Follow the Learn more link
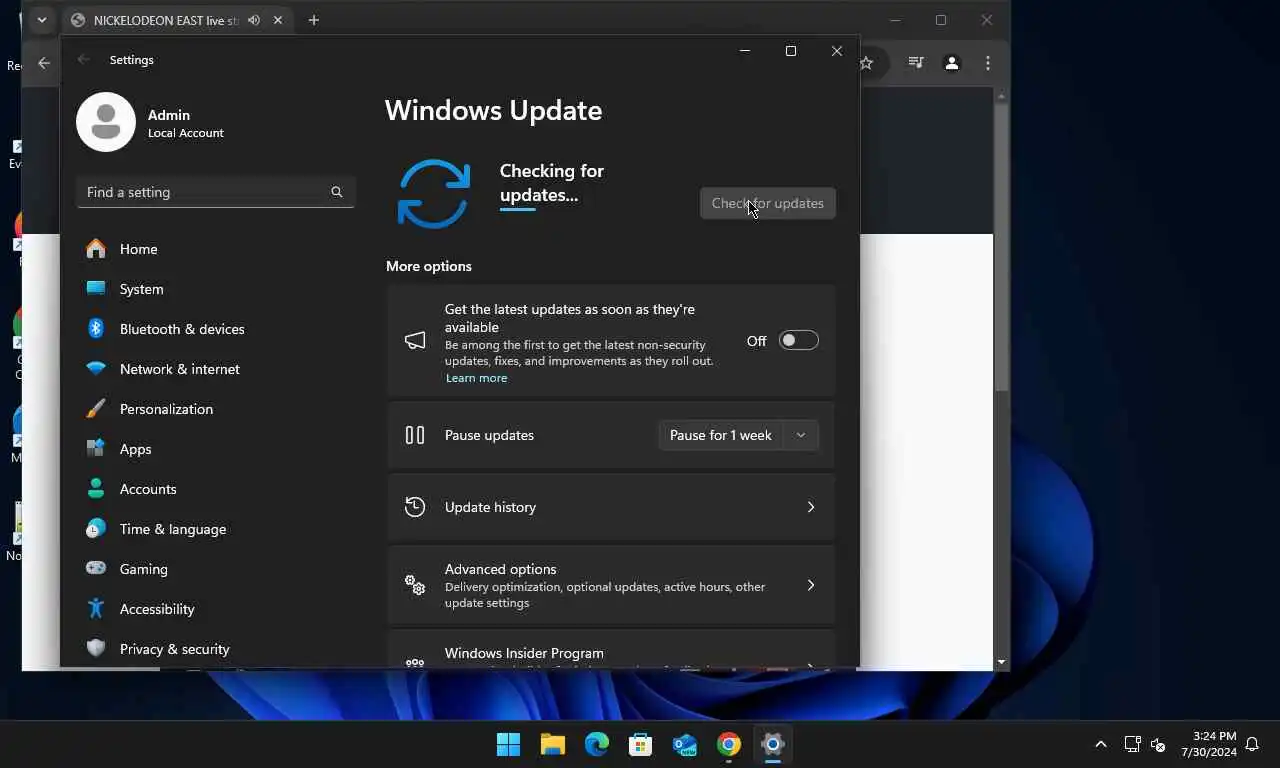The width and height of the screenshot is (1280, 768). pos(476,378)
